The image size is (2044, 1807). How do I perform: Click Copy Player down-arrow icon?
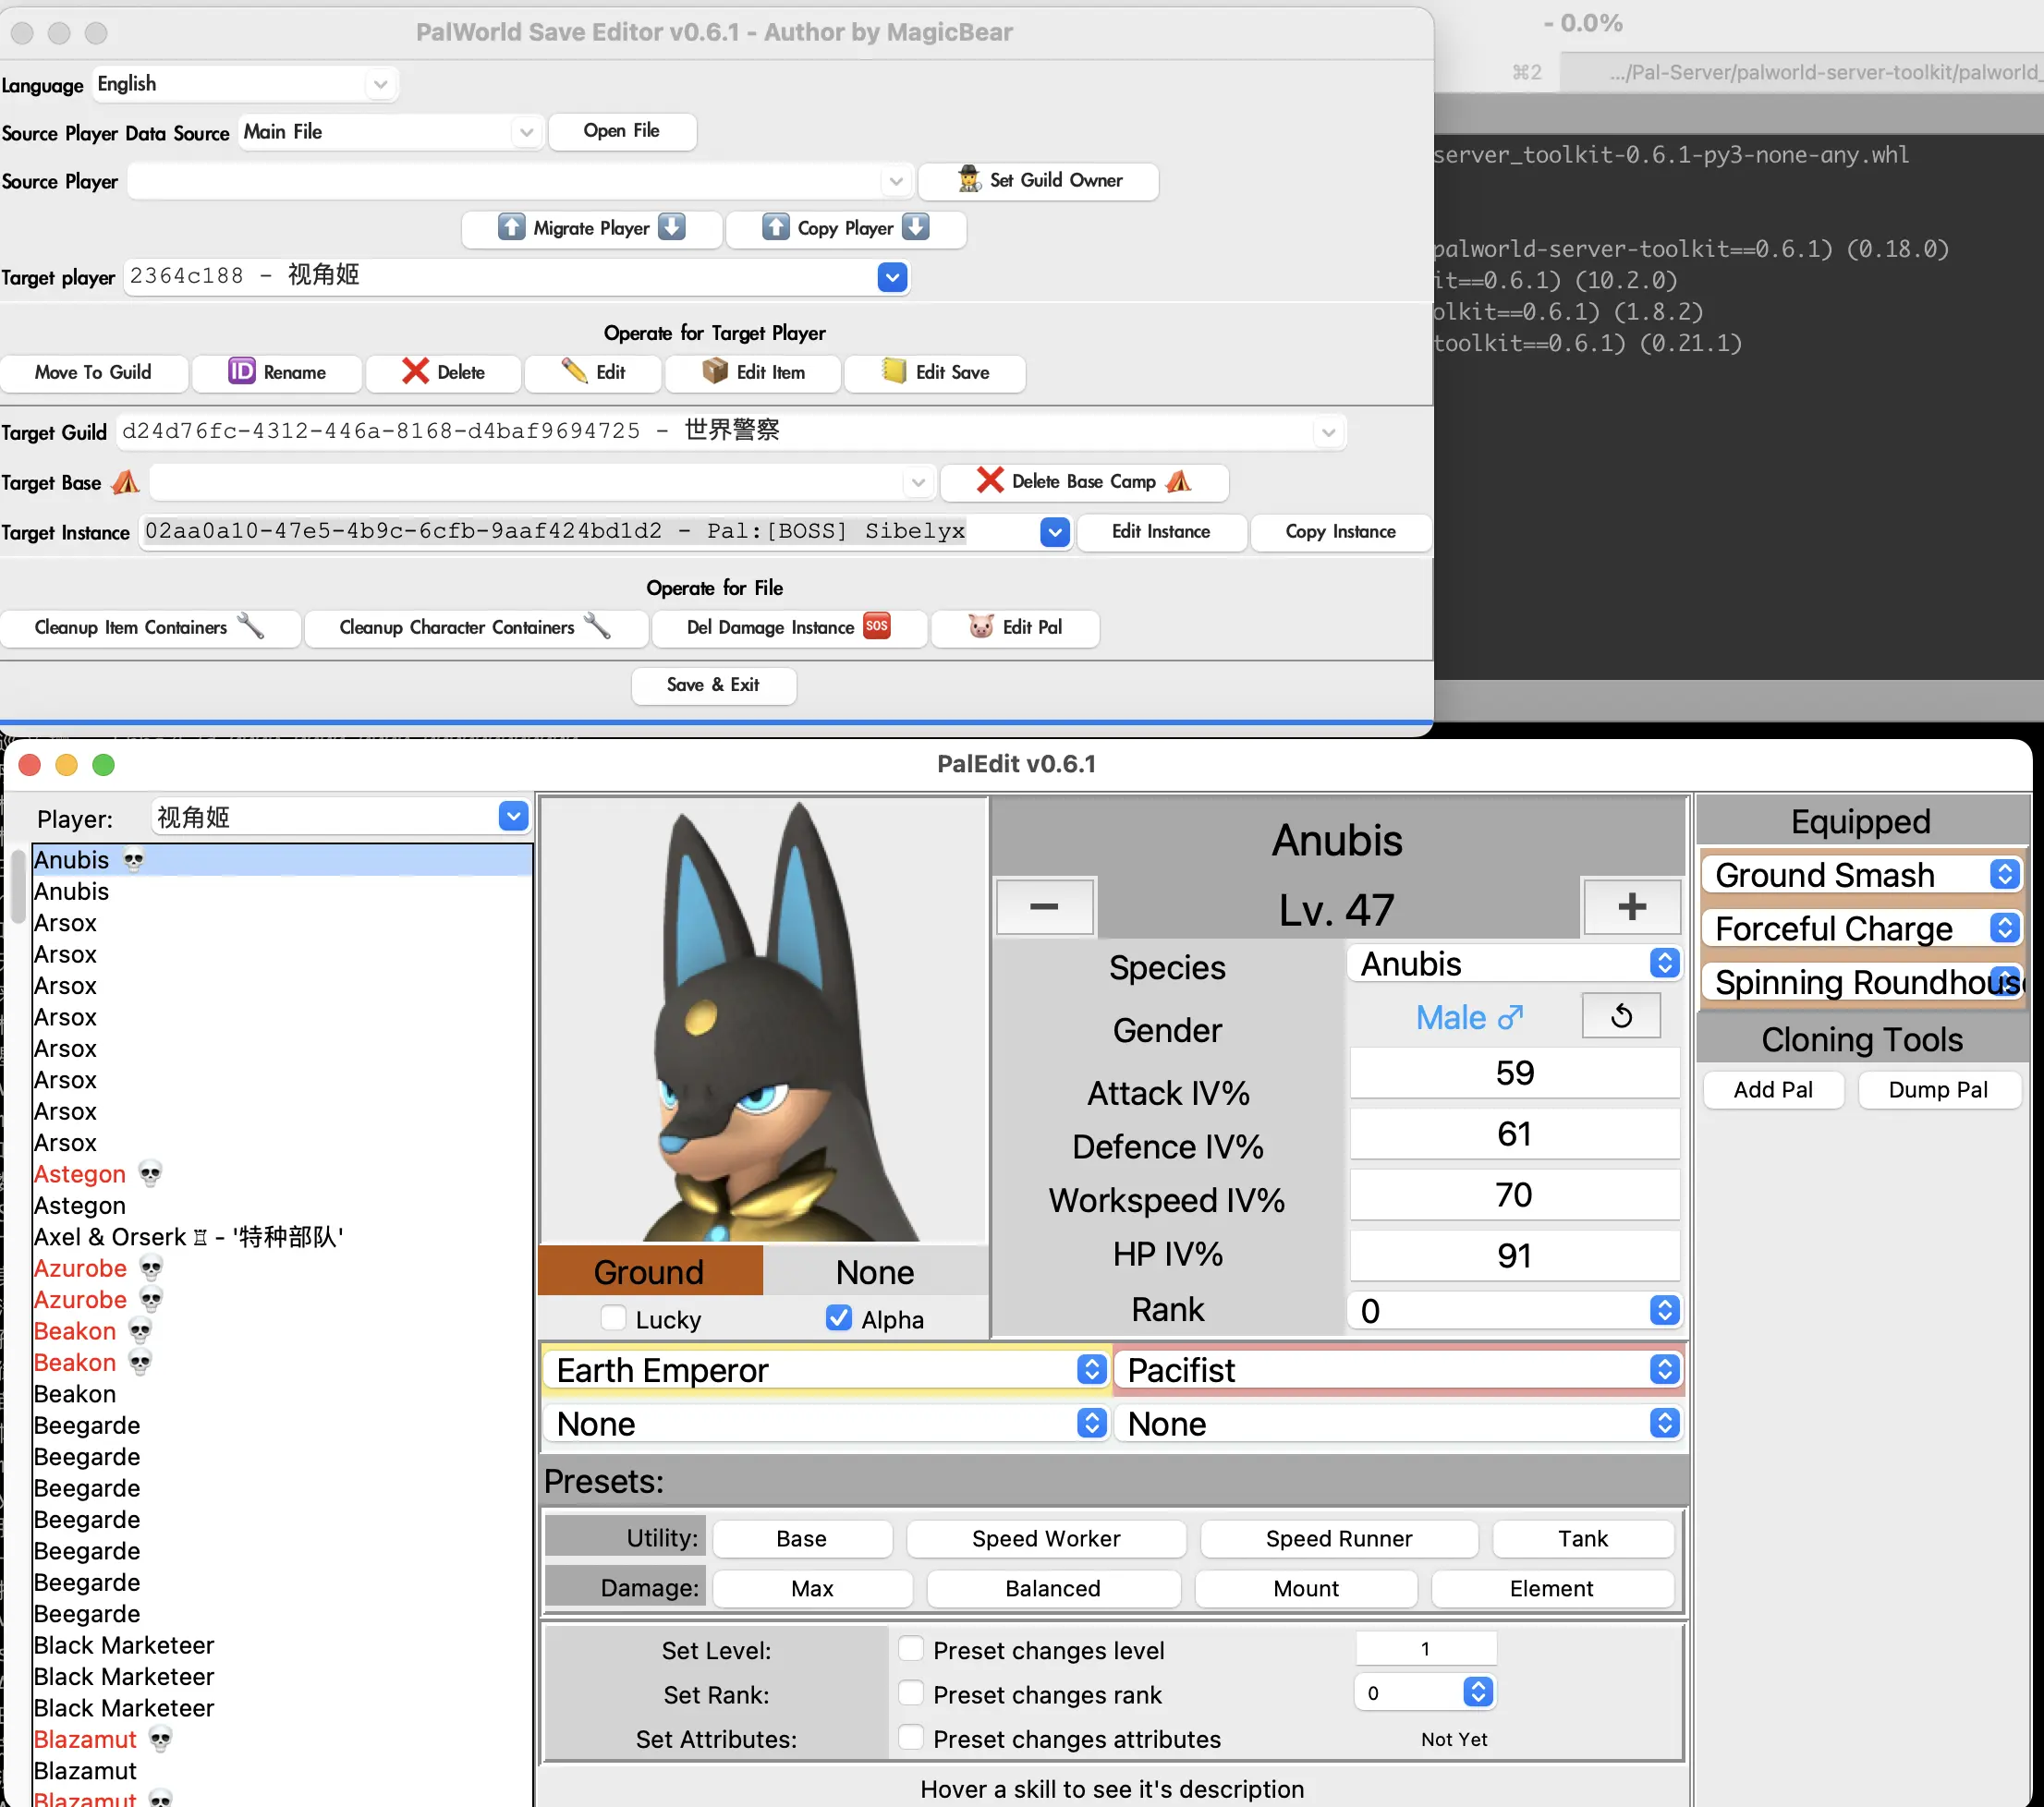coord(916,228)
